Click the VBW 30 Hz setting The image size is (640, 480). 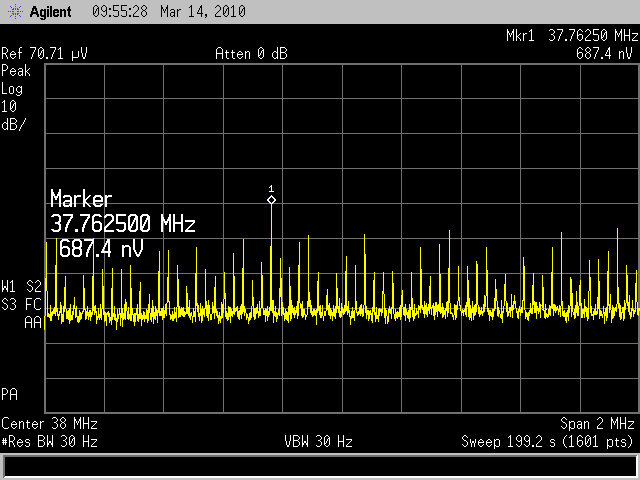tap(318, 441)
